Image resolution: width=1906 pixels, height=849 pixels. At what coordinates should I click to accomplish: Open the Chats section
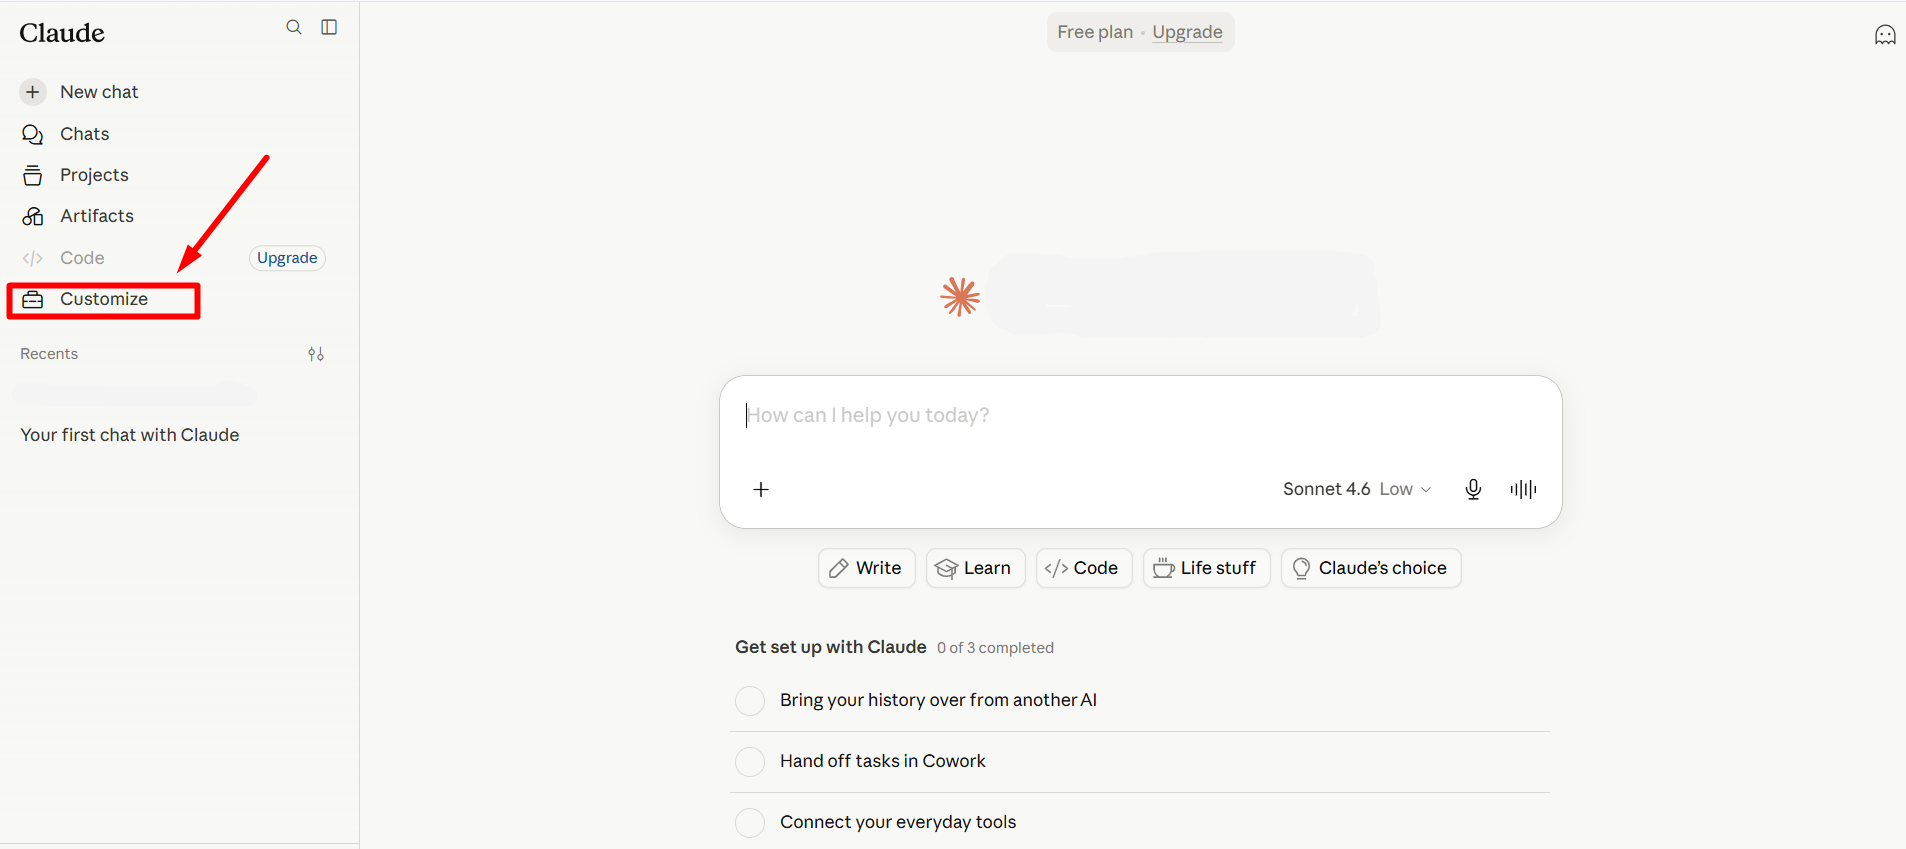(x=85, y=134)
